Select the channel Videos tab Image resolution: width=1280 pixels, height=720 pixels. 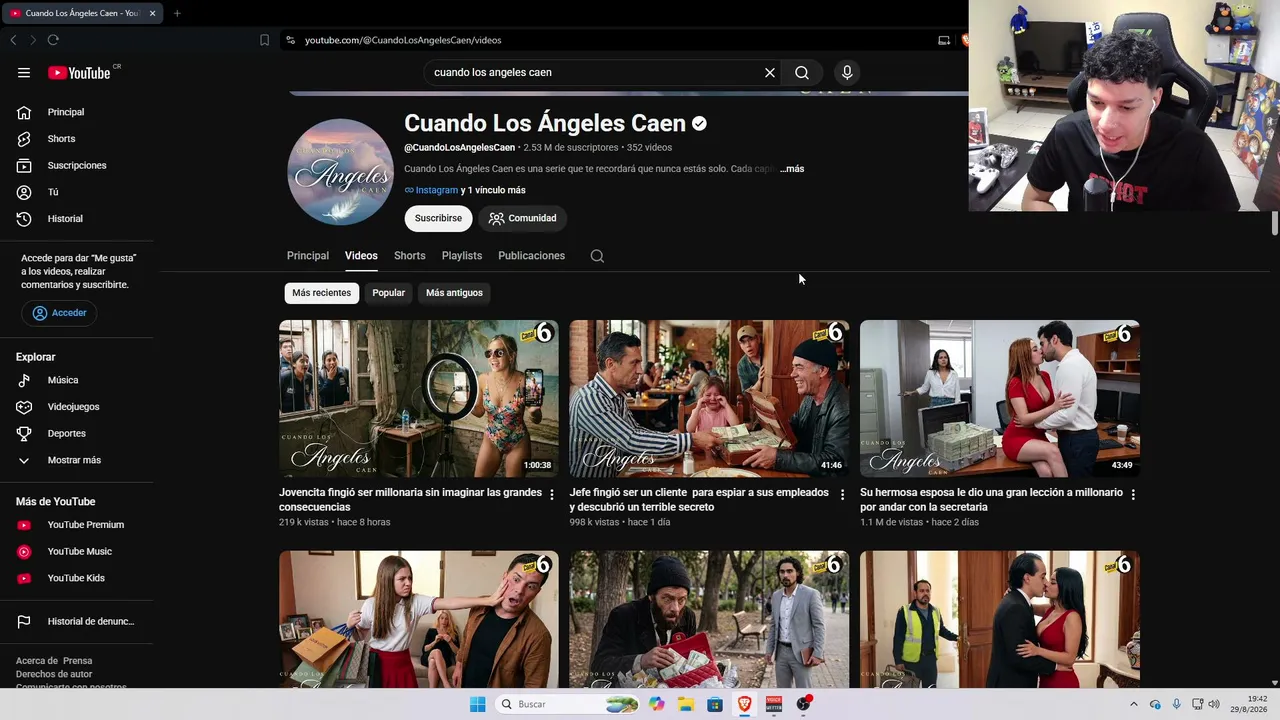coord(361,256)
